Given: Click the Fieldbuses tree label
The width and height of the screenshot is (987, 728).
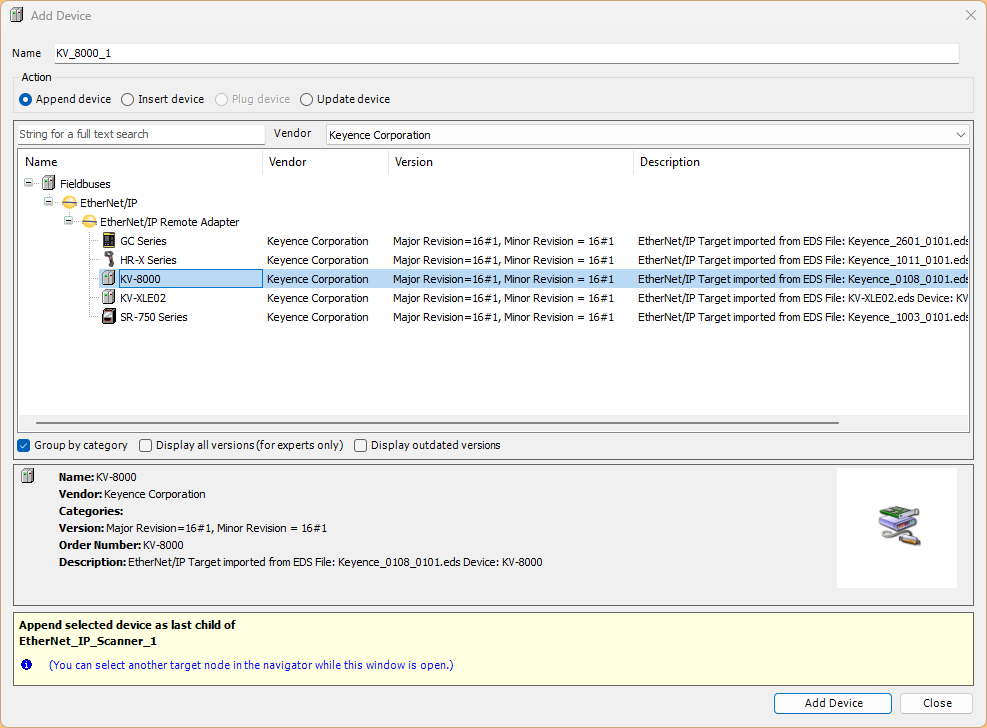Looking at the screenshot, I should pos(85,184).
